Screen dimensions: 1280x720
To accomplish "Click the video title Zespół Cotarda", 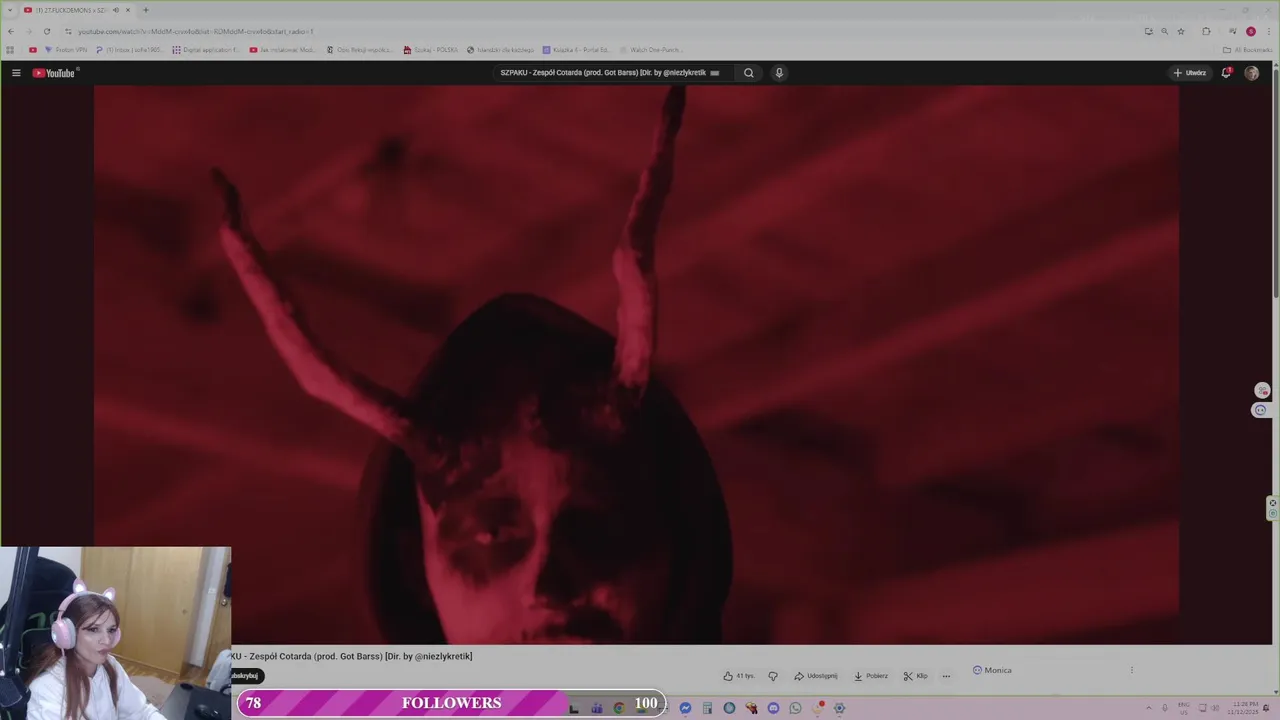I will click(352, 656).
